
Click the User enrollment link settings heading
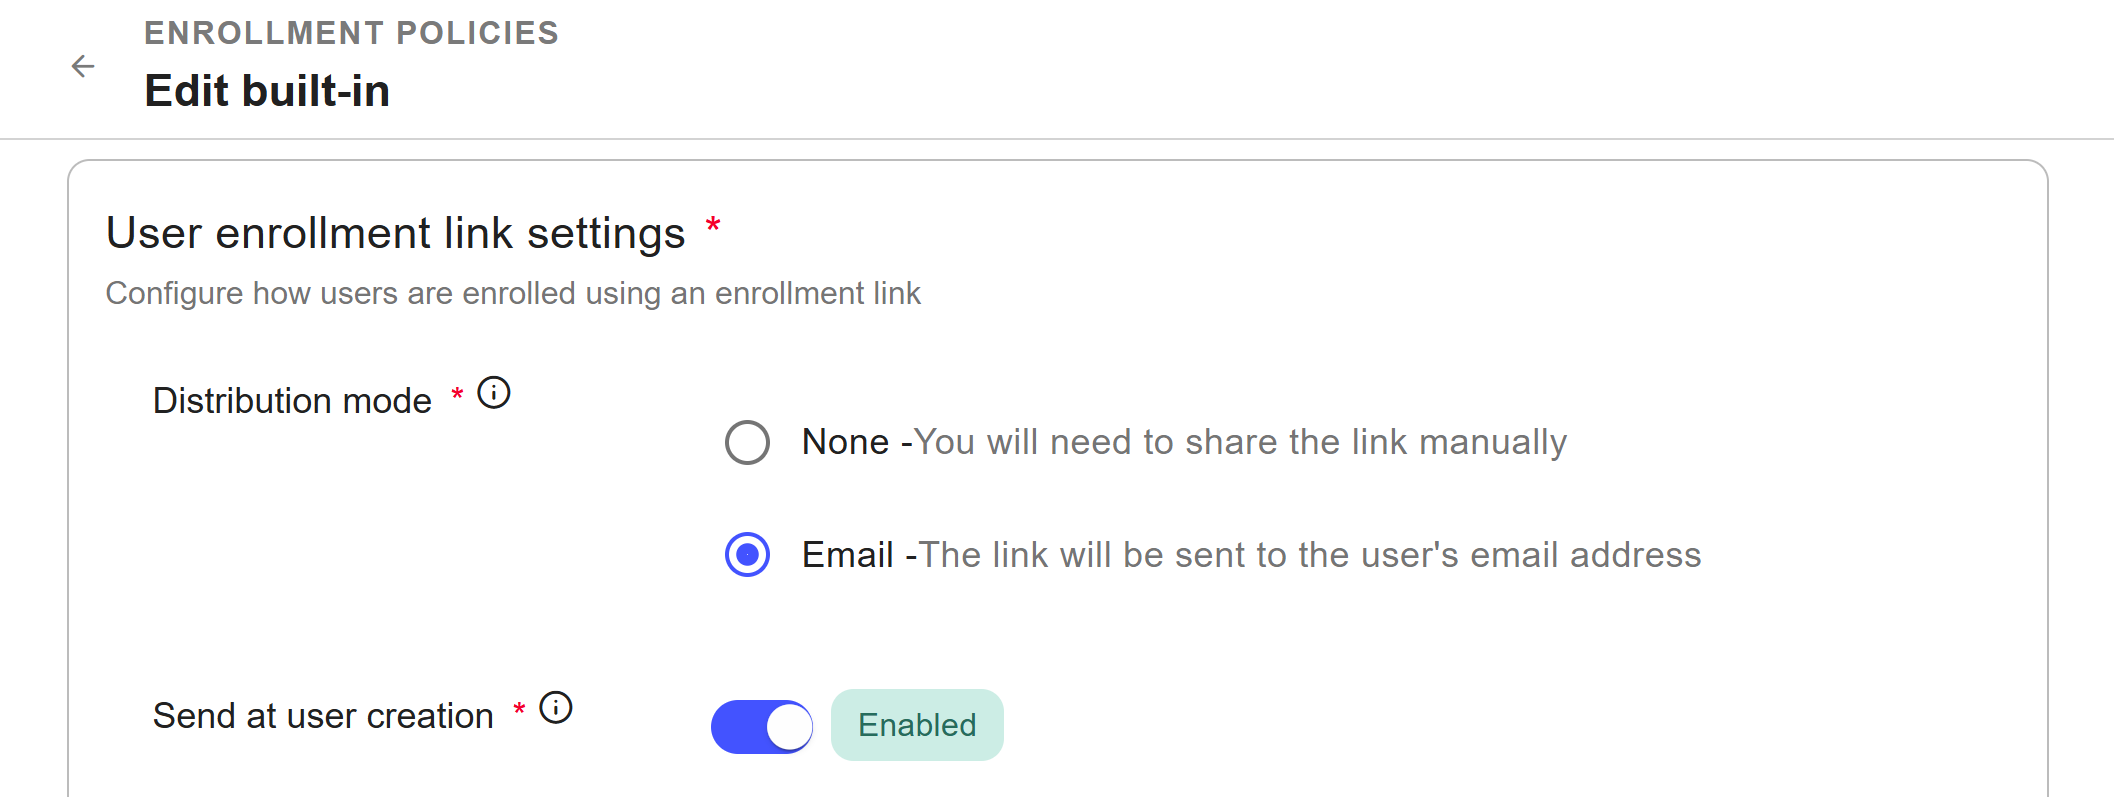coord(395,233)
